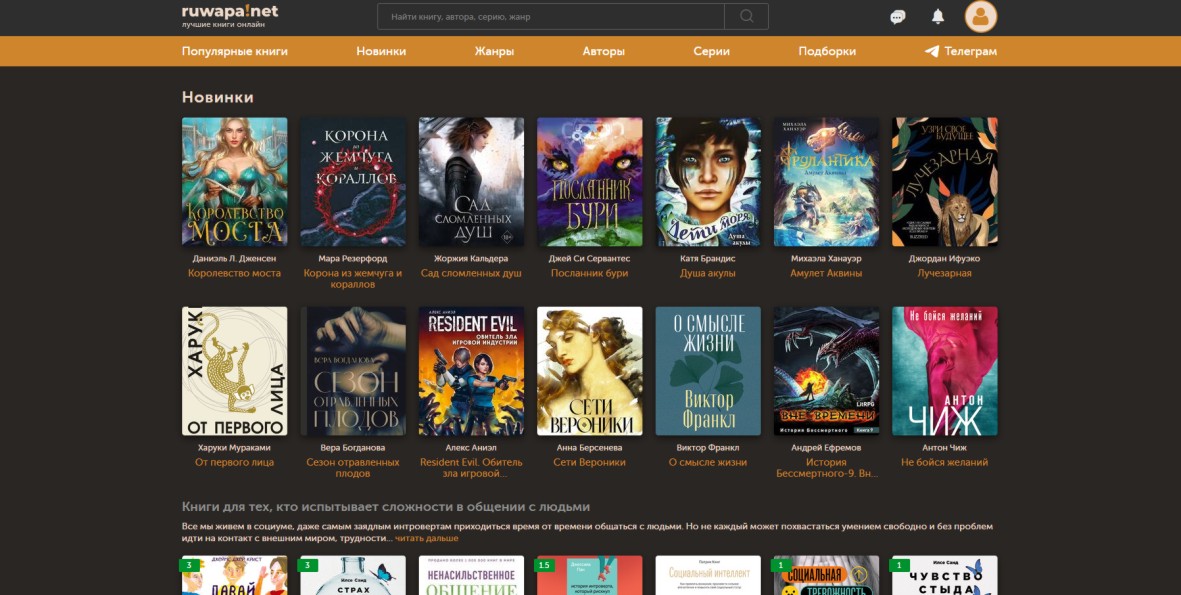
Task: Open the Сад сломленных душ title link
Action: tap(471, 273)
